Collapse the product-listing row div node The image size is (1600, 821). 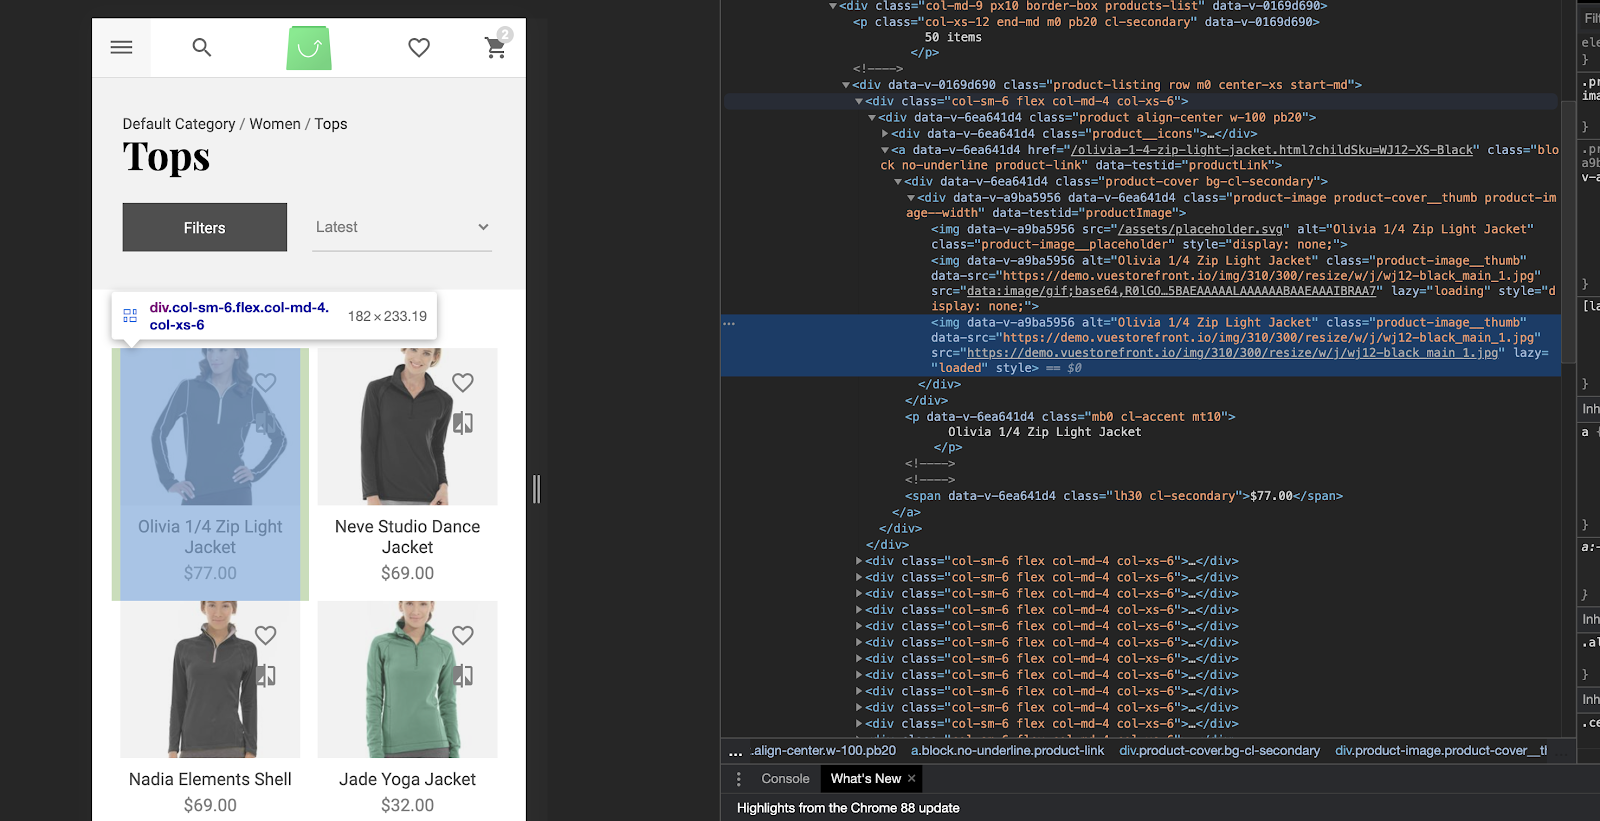(846, 85)
